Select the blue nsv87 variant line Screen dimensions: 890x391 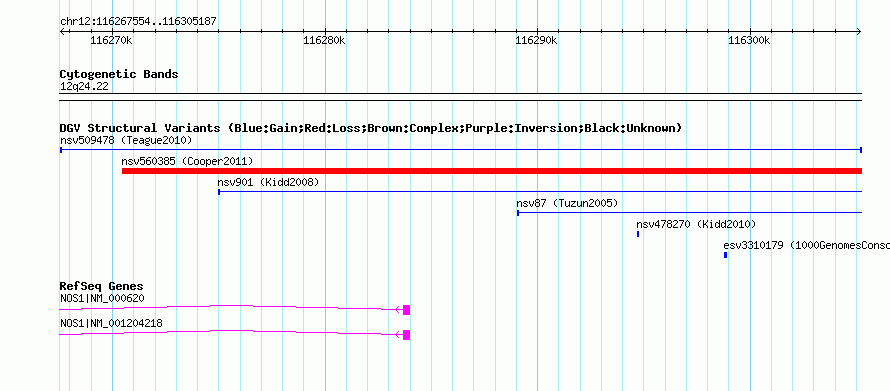(x=690, y=213)
